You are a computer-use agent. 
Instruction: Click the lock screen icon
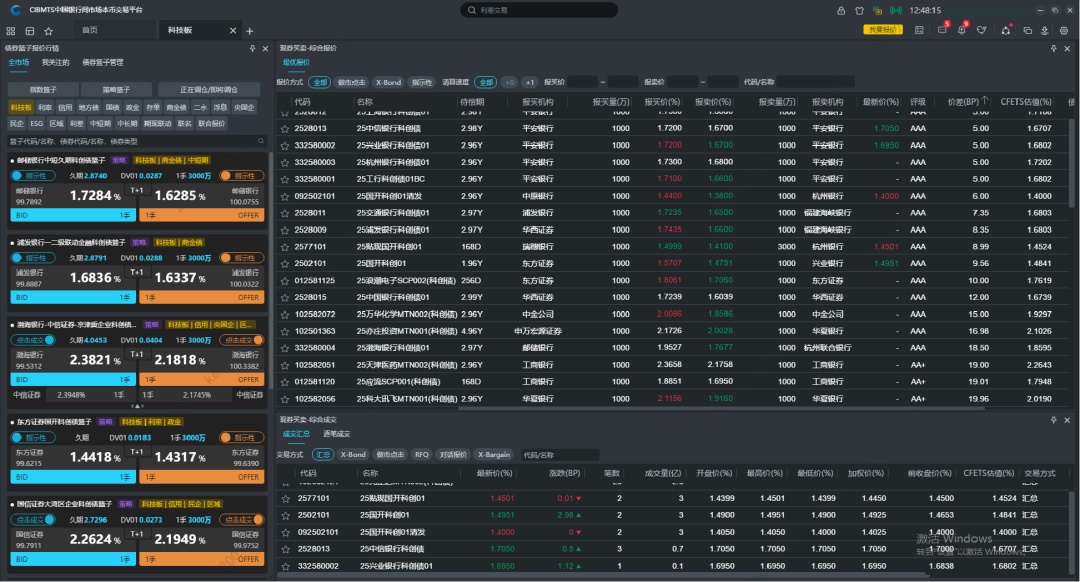[x=841, y=10]
